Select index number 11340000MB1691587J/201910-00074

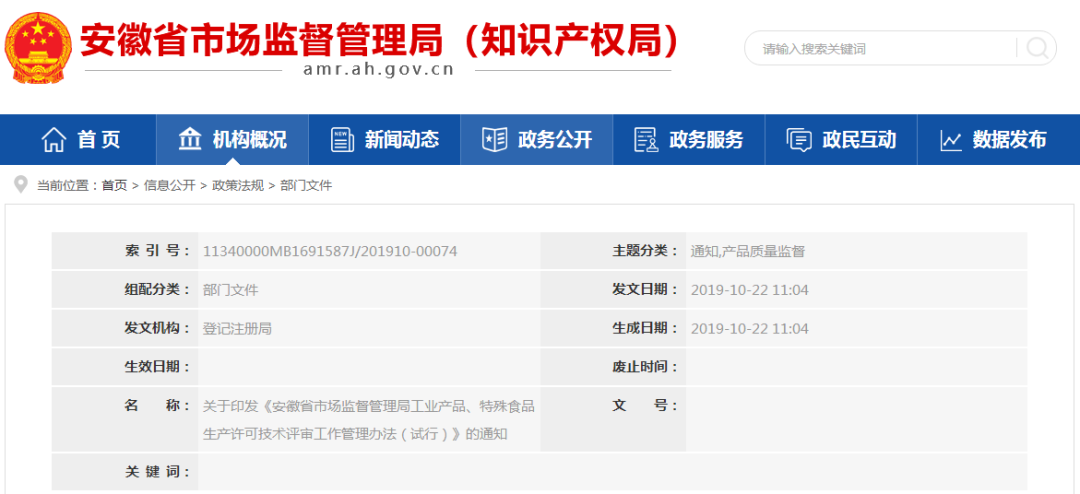tap(330, 251)
